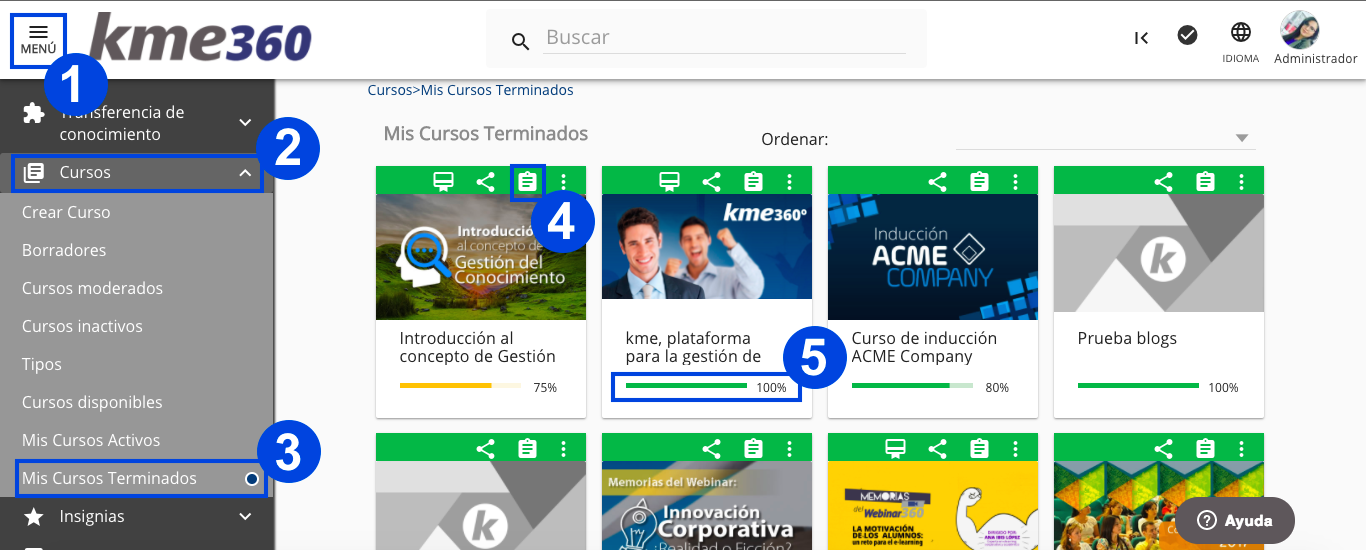
Task: Click certificate icon on Memorias Webinar motivación card
Action: pyautogui.click(x=895, y=449)
